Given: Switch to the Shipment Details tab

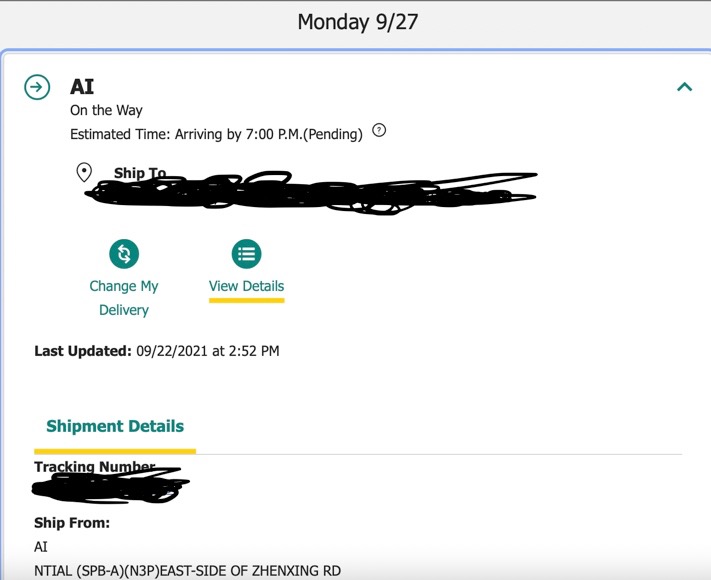Looking at the screenshot, I should [115, 426].
